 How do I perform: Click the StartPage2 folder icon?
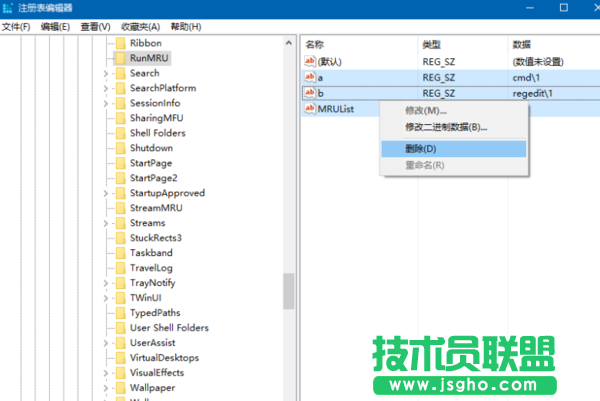pyautogui.click(x=121, y=178)
